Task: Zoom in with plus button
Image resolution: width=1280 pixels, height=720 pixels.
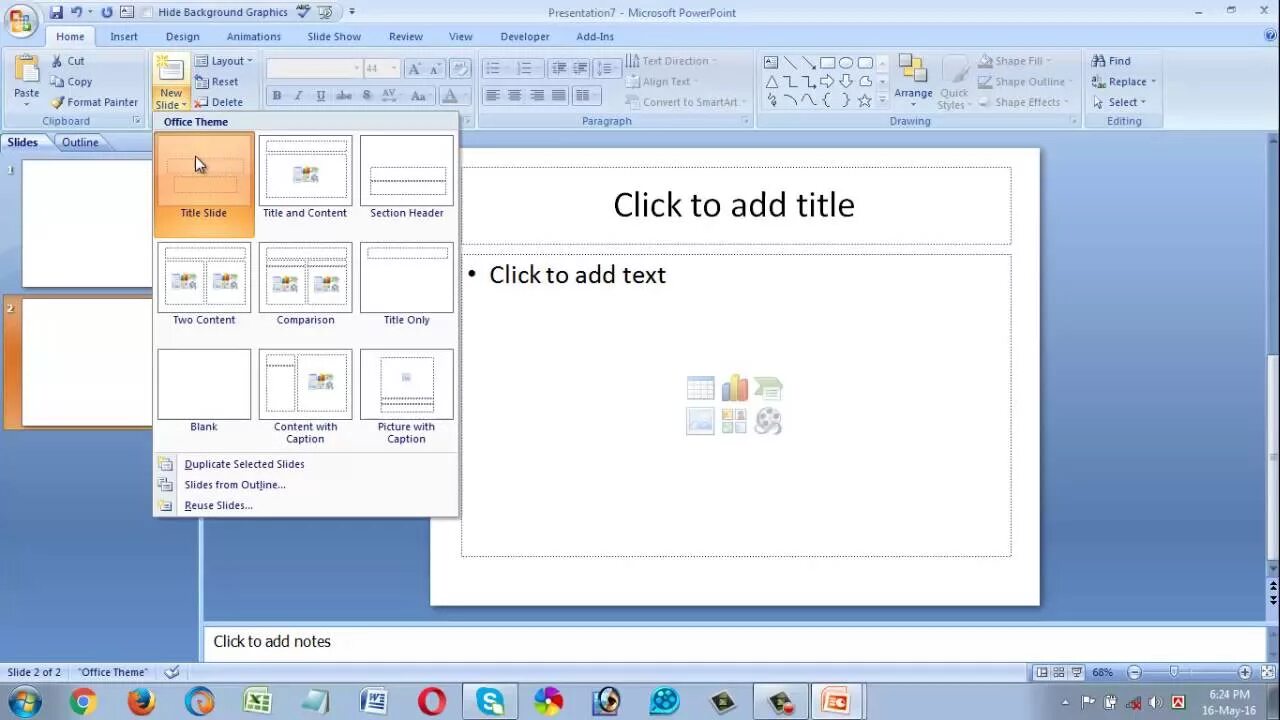Action: coord(1245,672)
